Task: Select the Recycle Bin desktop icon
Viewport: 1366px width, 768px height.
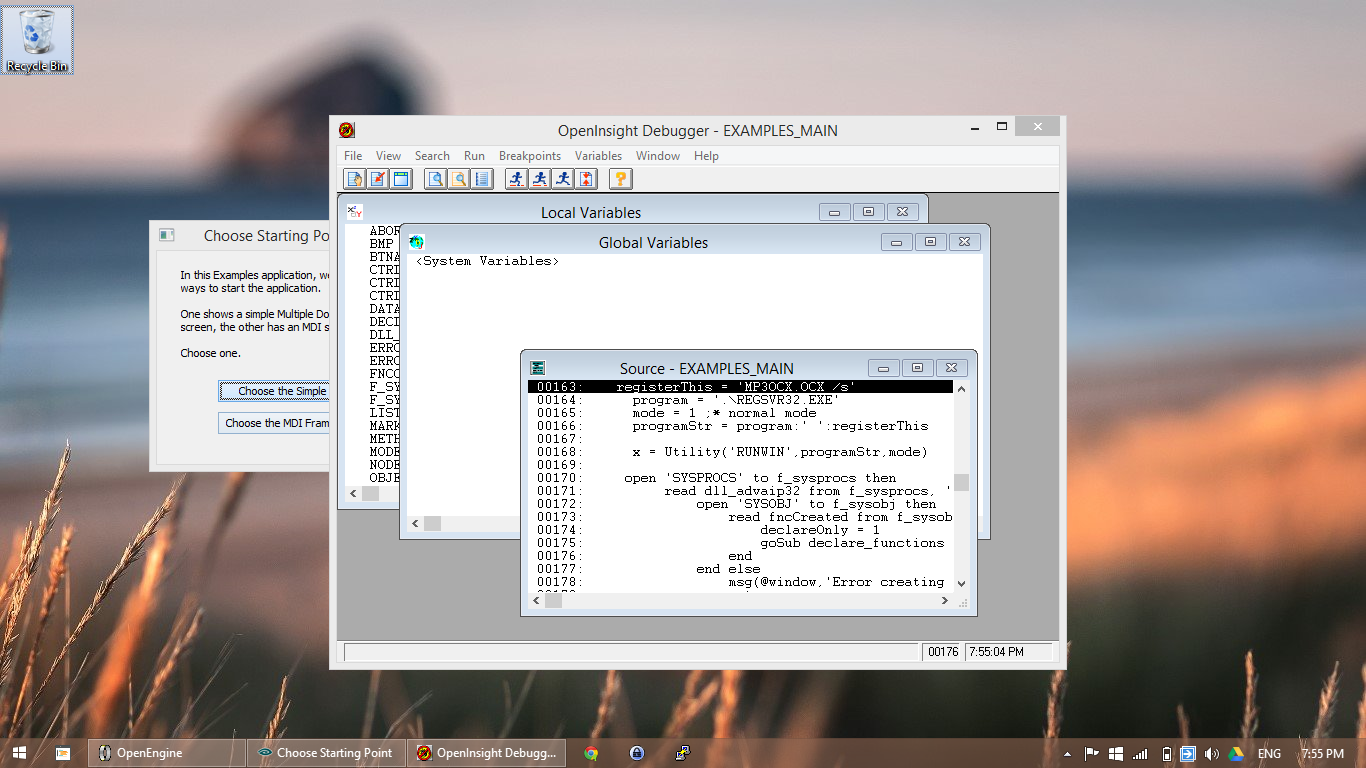Action: pyautogui.click(x=37, y=40)
